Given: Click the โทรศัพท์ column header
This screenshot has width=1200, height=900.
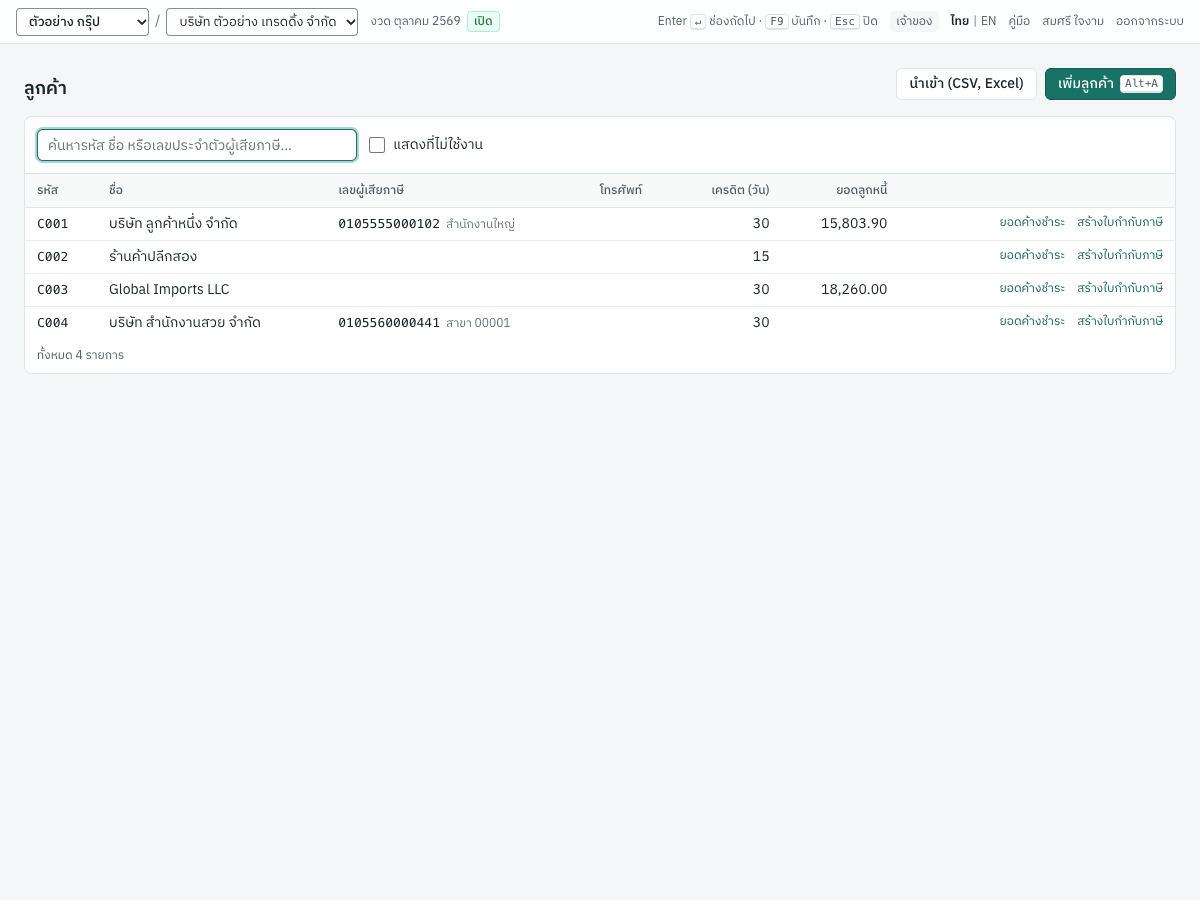Looking at the screenshot, I should tap(621, 190).
